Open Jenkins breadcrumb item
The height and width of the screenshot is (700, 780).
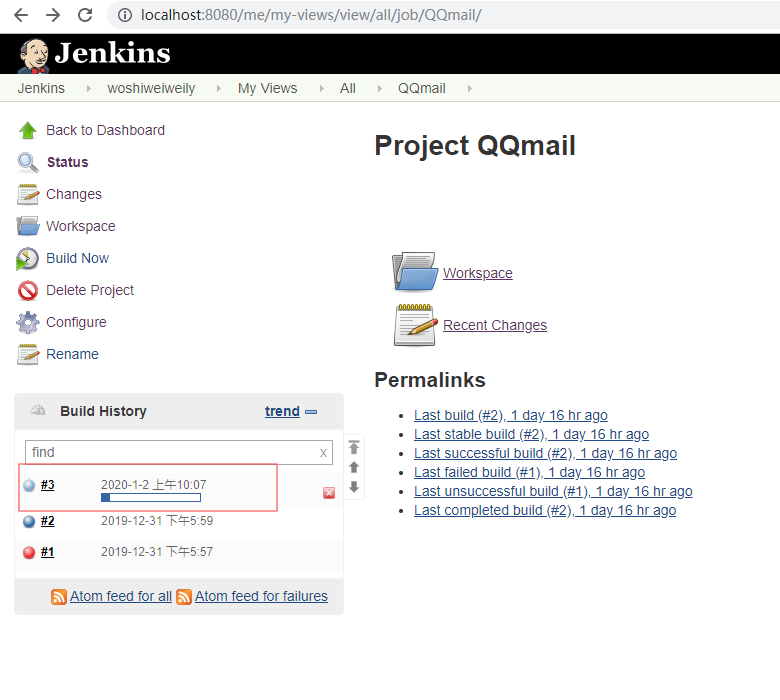coord(41,89)
